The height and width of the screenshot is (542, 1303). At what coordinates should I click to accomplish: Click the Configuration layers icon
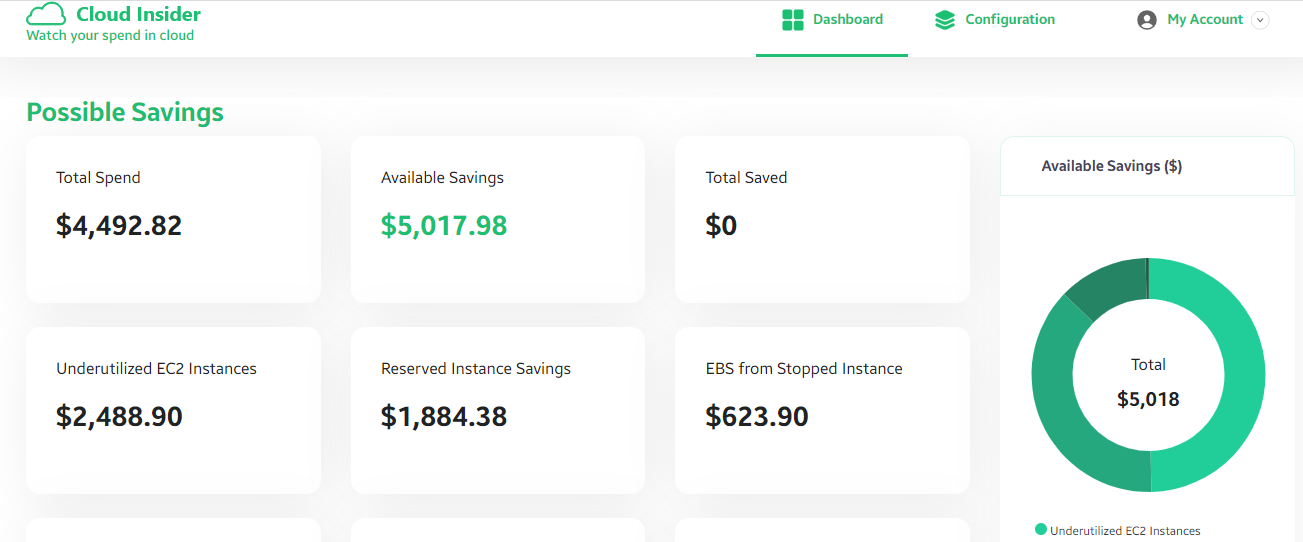(945, 20)
